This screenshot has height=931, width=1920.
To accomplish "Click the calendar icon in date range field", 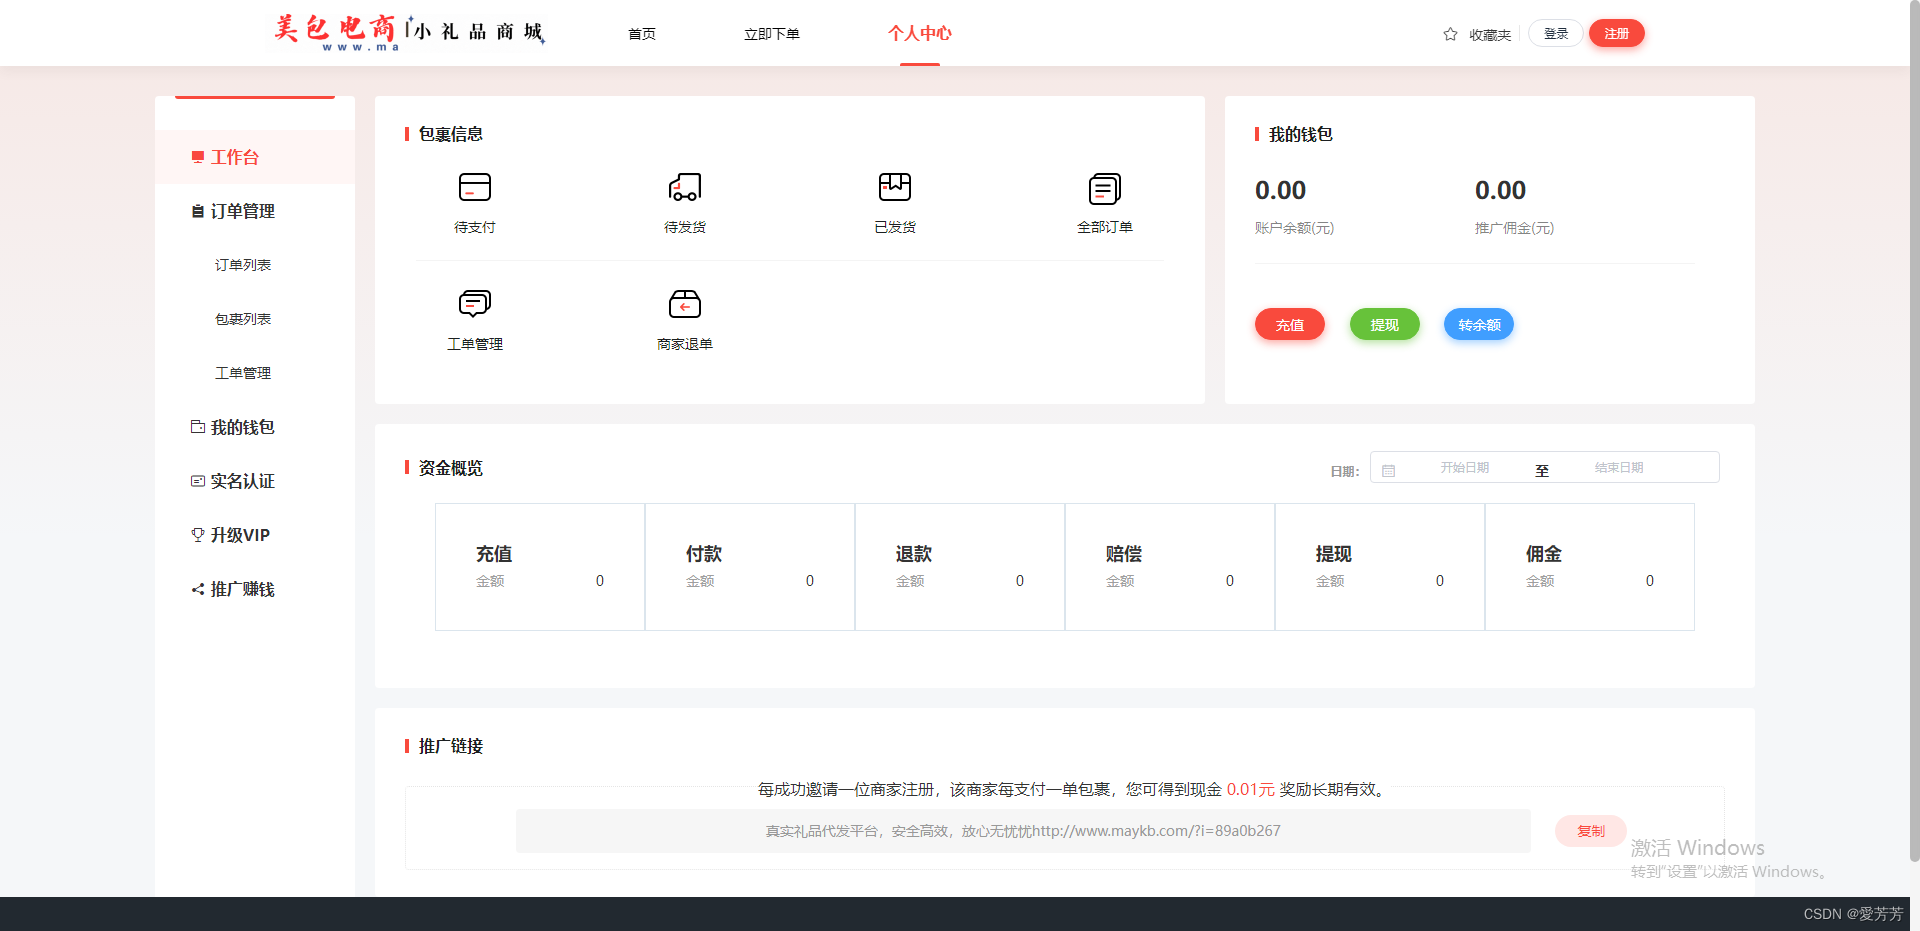I will pyautogui.click(x=1388, y=470).
